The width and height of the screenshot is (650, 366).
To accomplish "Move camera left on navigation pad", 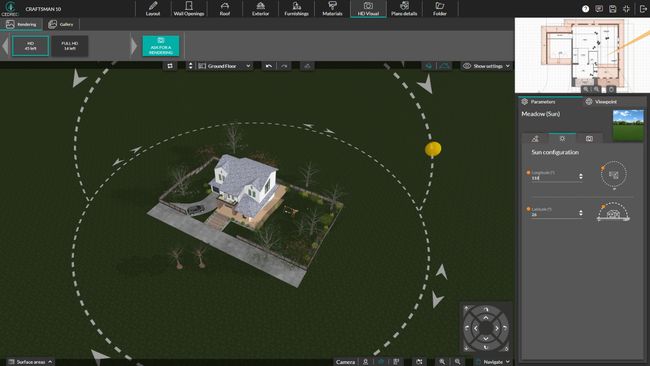I will [x=475, y=328].
